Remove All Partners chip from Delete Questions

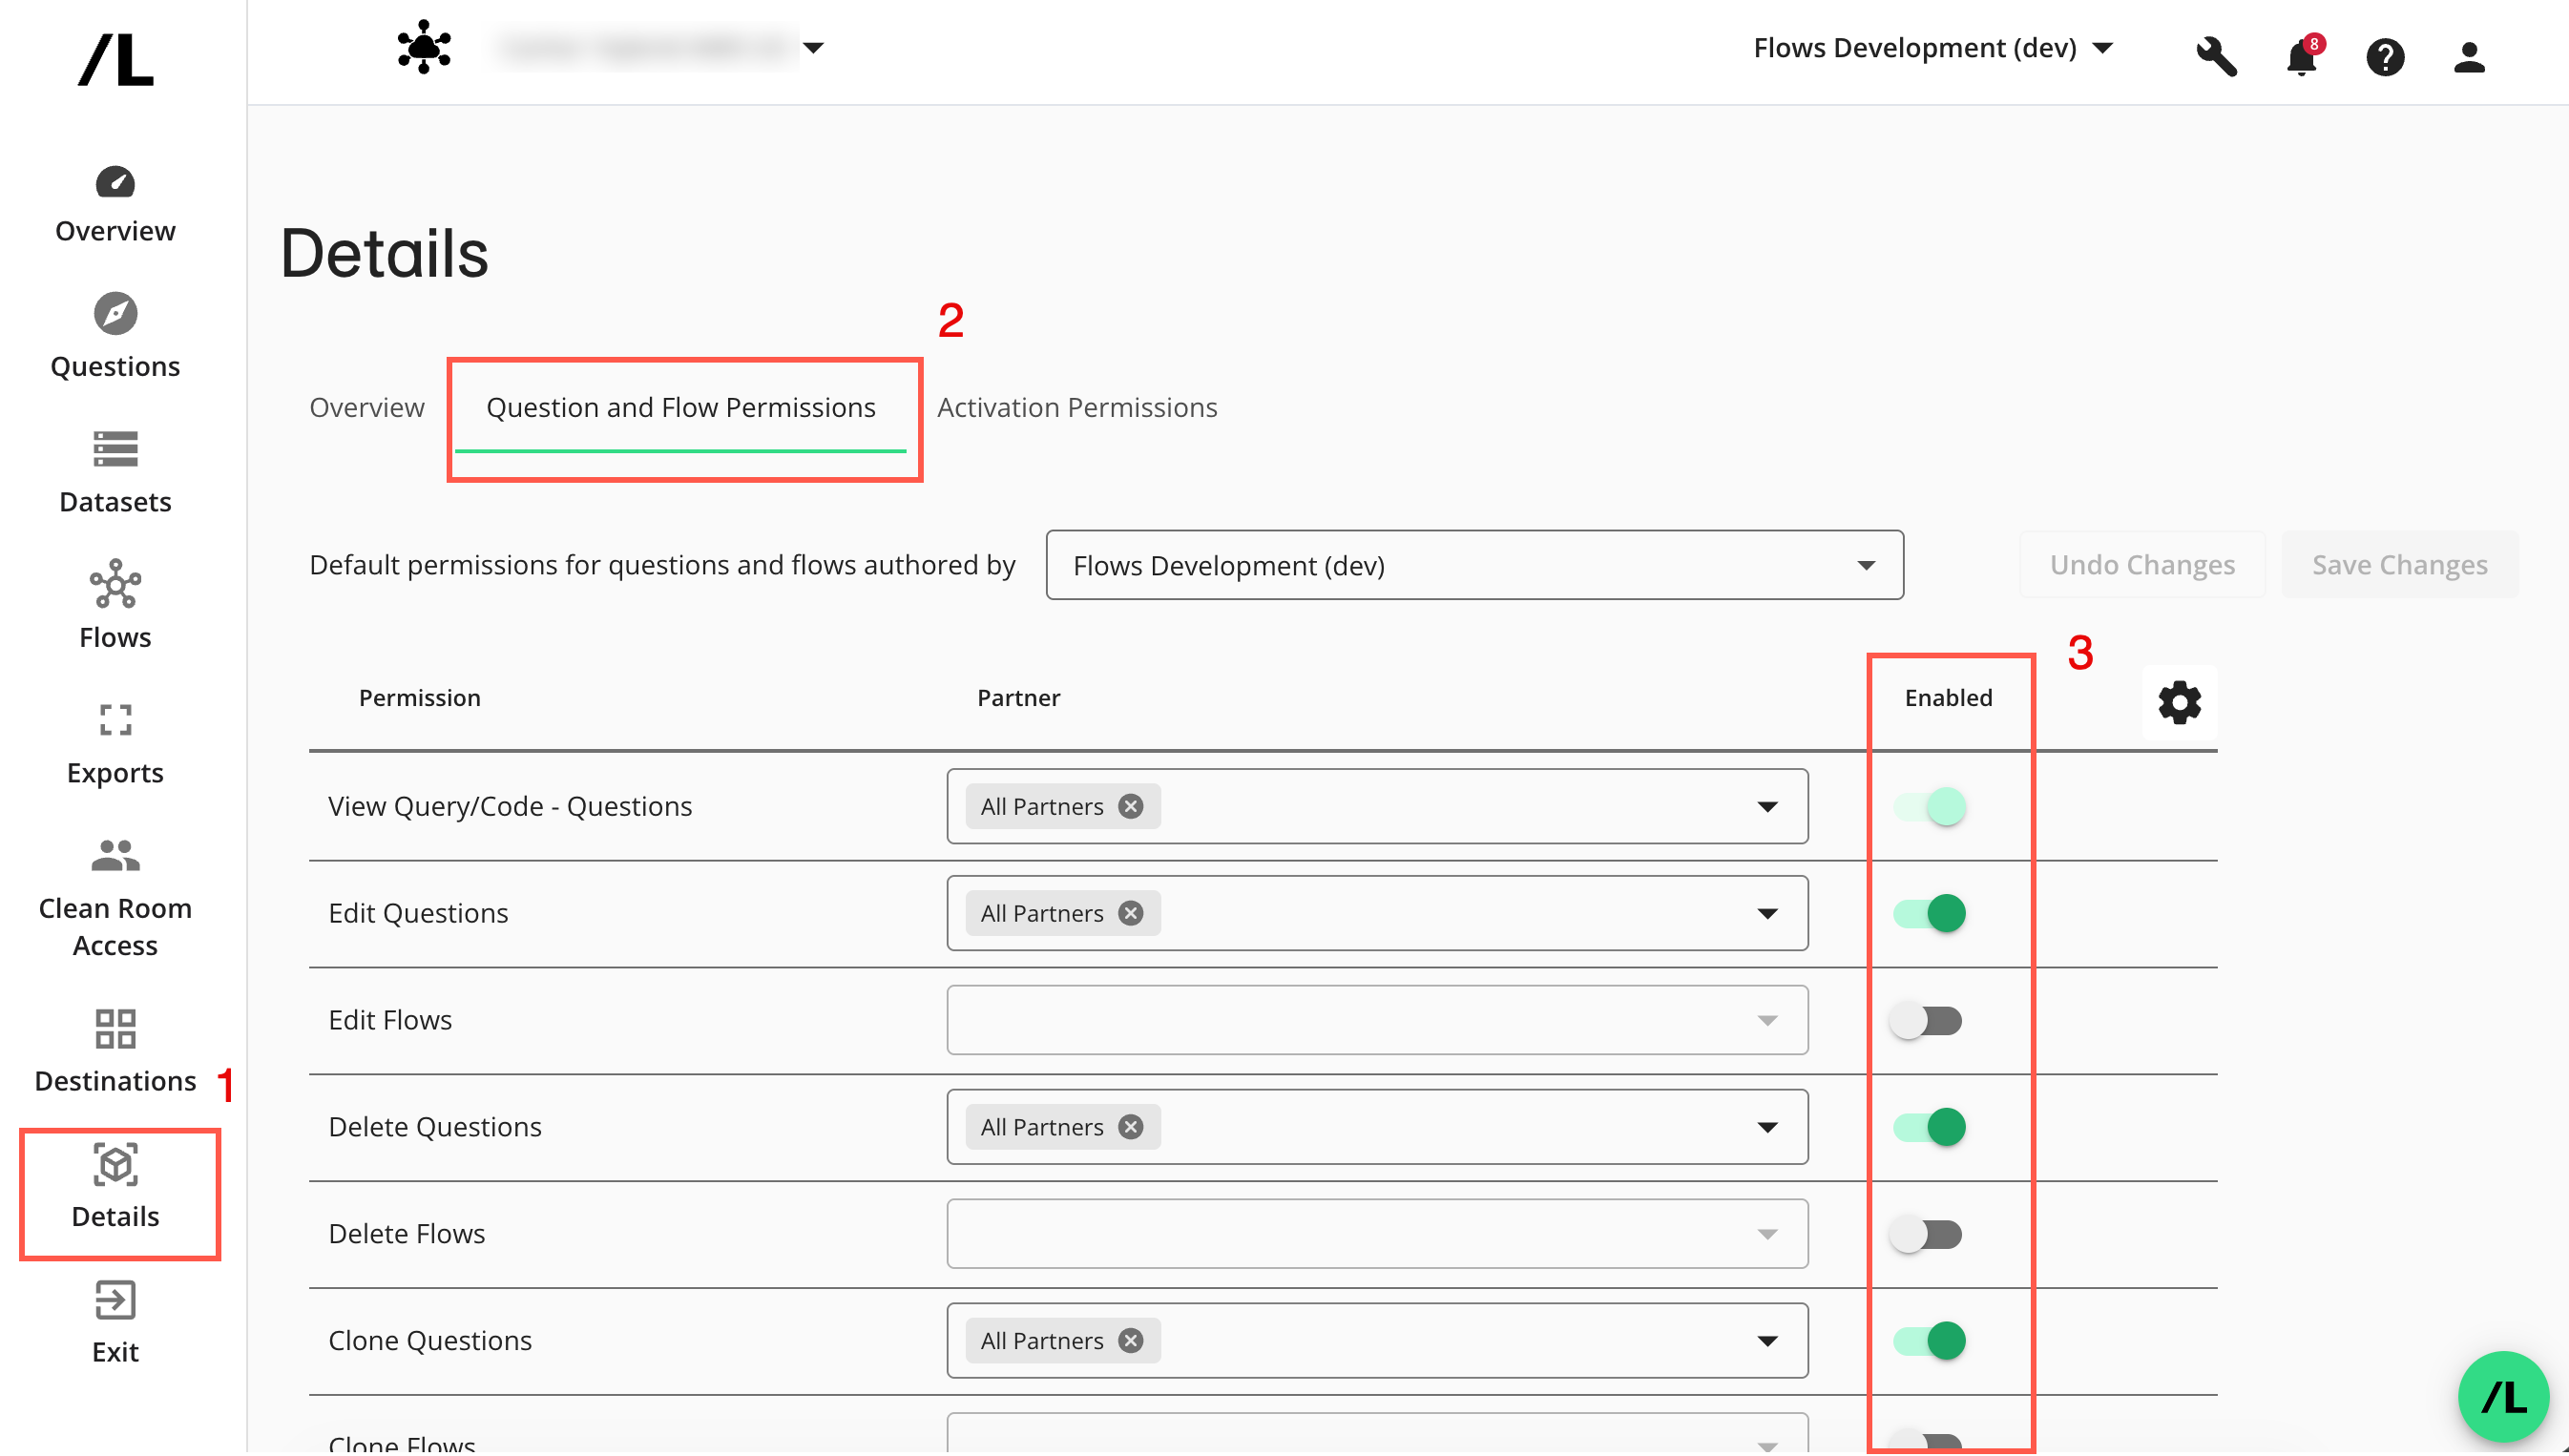(1130, 1128)
